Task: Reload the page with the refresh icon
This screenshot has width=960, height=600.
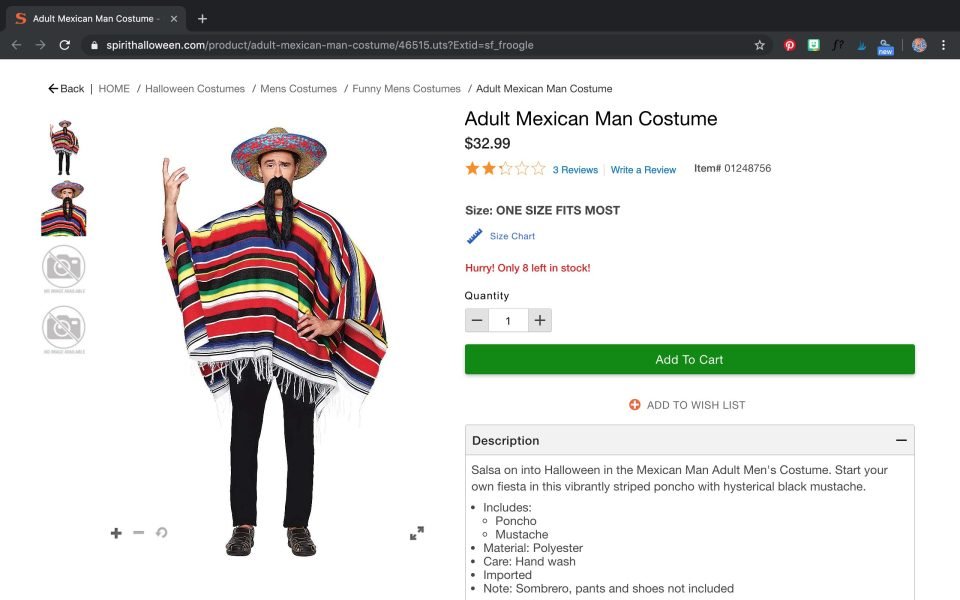Action: coord(65,45)
